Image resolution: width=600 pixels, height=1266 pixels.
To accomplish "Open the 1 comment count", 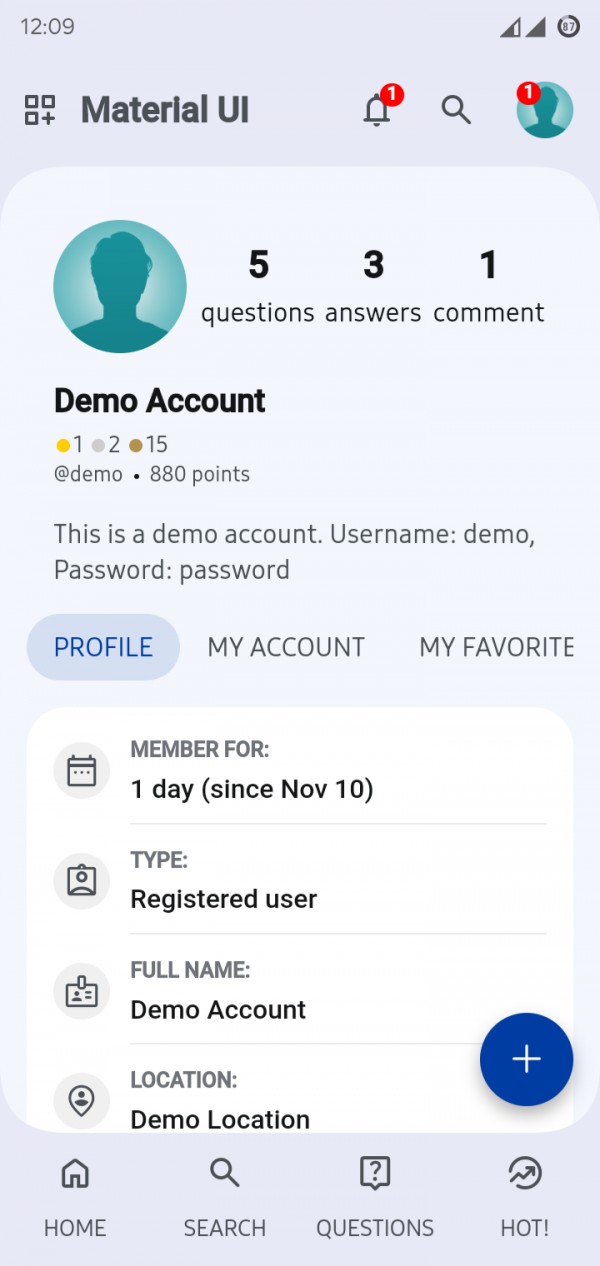I will pyautogui.click(x=488, y=287).
